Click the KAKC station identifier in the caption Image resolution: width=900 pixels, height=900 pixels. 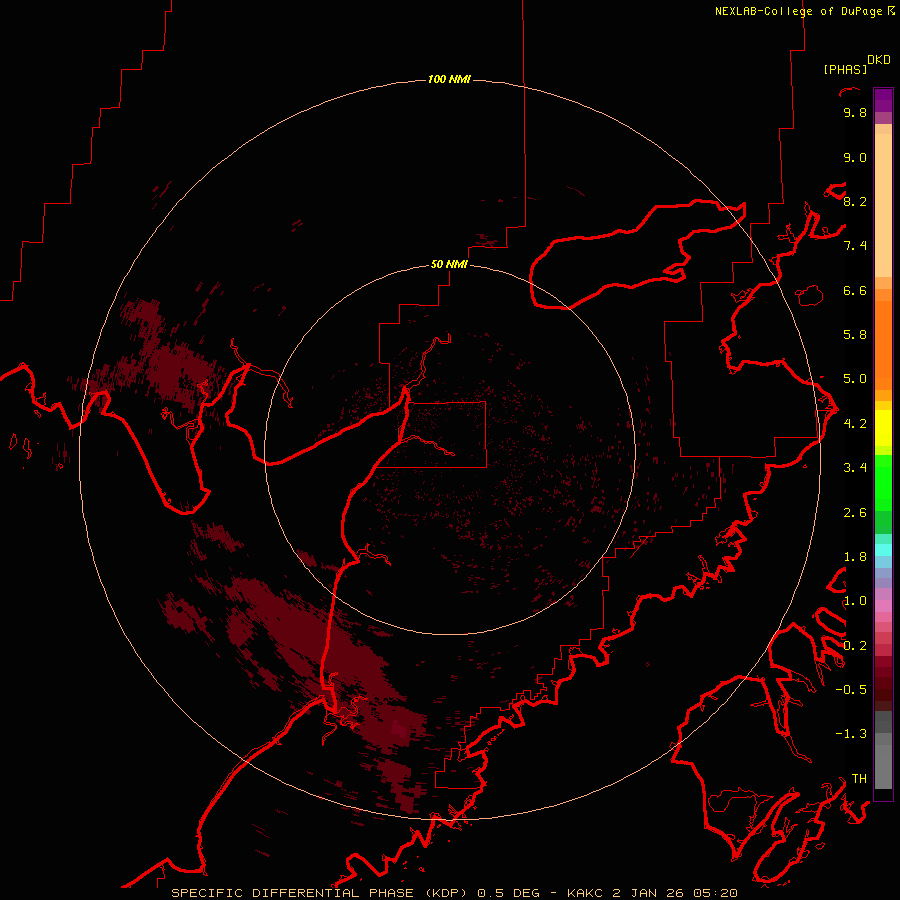[585, 893]
